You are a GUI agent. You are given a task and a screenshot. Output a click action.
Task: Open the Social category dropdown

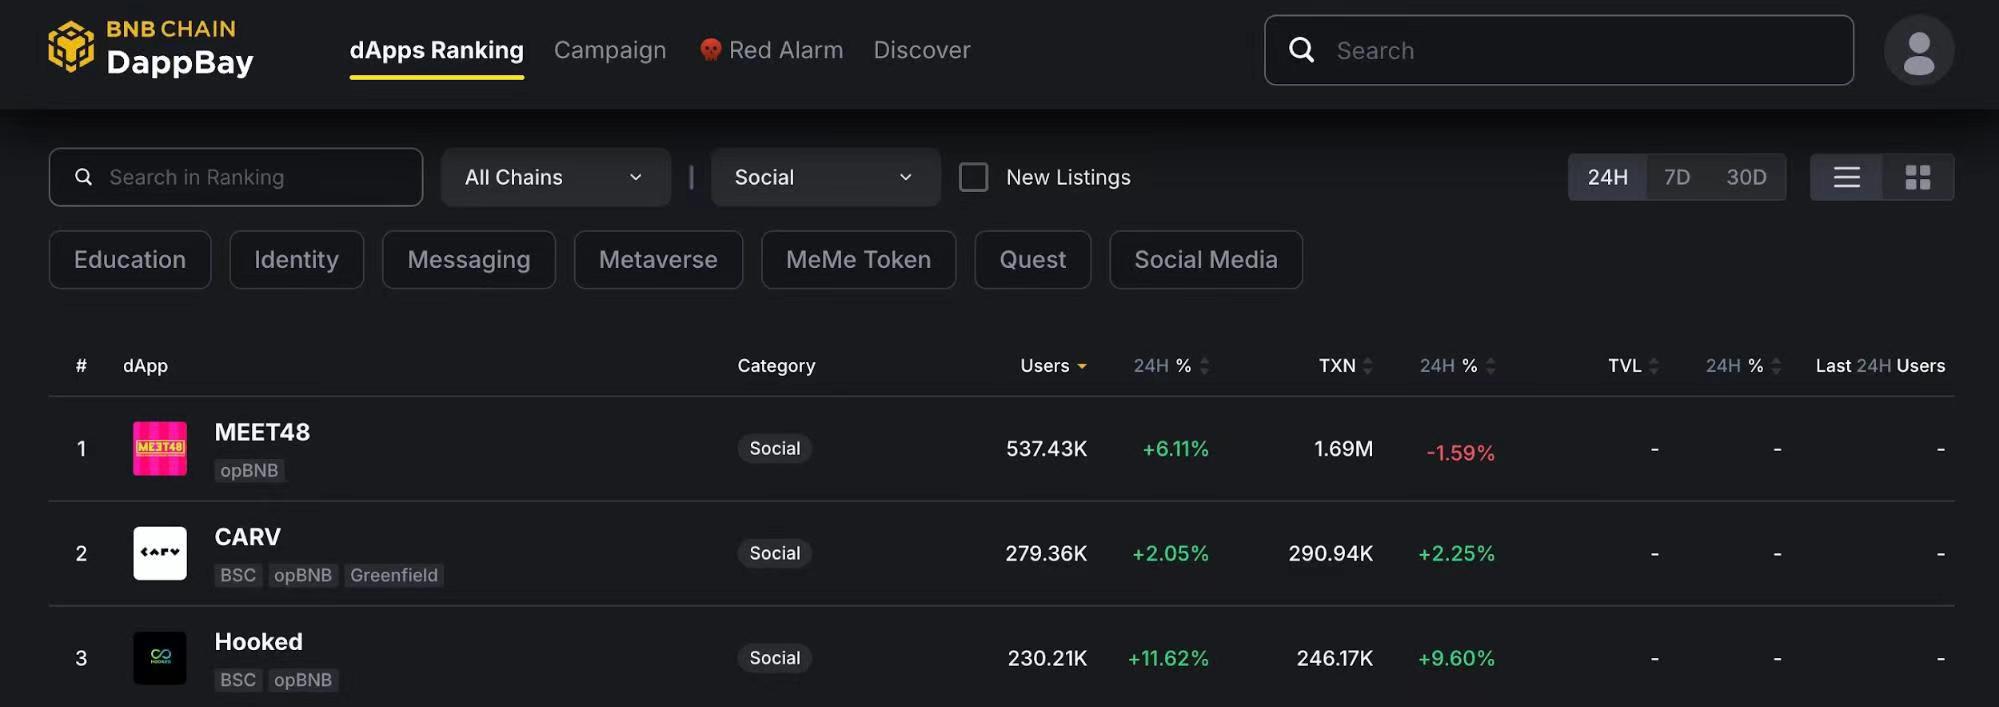pos(825,177)
